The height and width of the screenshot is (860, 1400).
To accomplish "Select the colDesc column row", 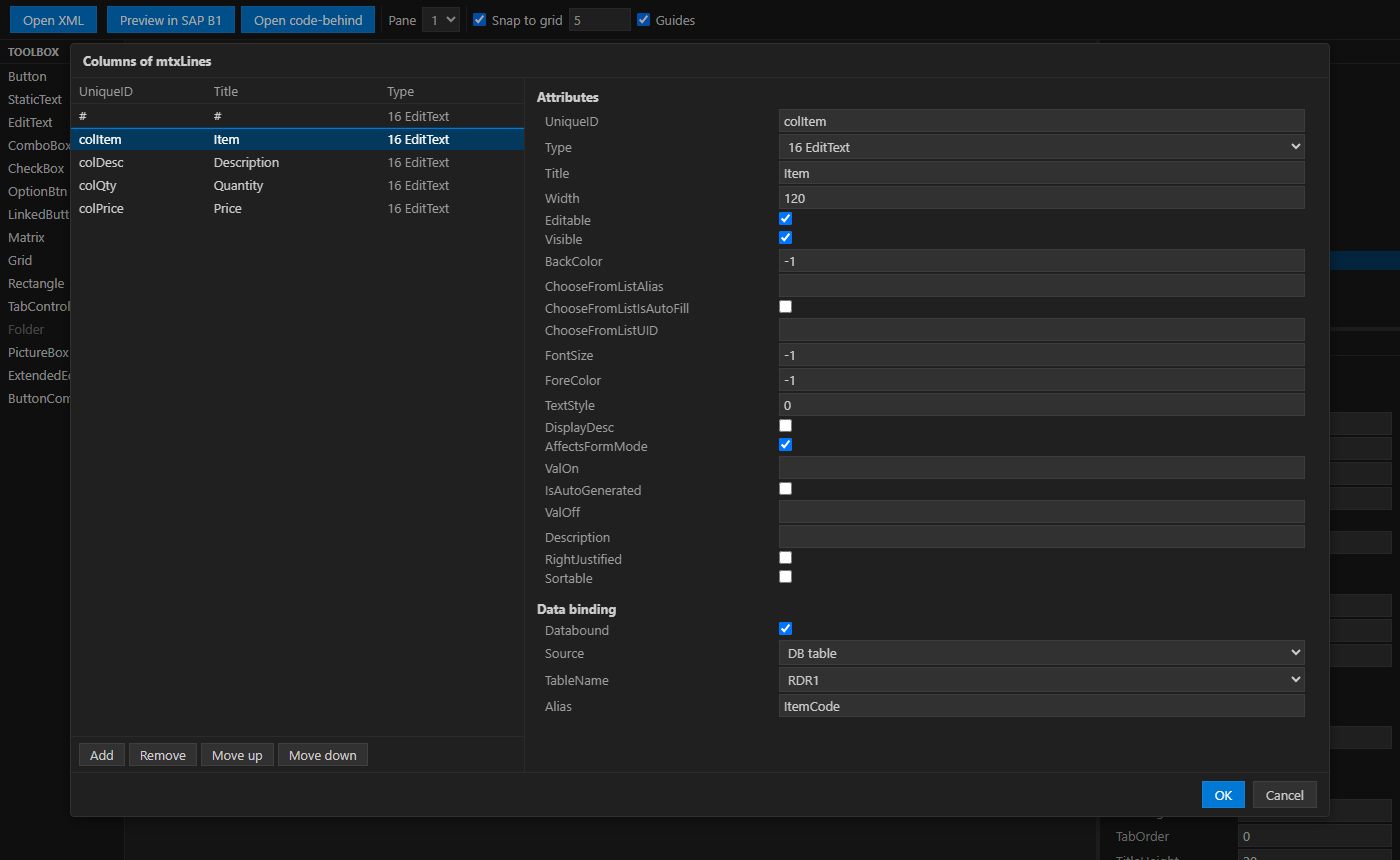I will coord(297,162).
